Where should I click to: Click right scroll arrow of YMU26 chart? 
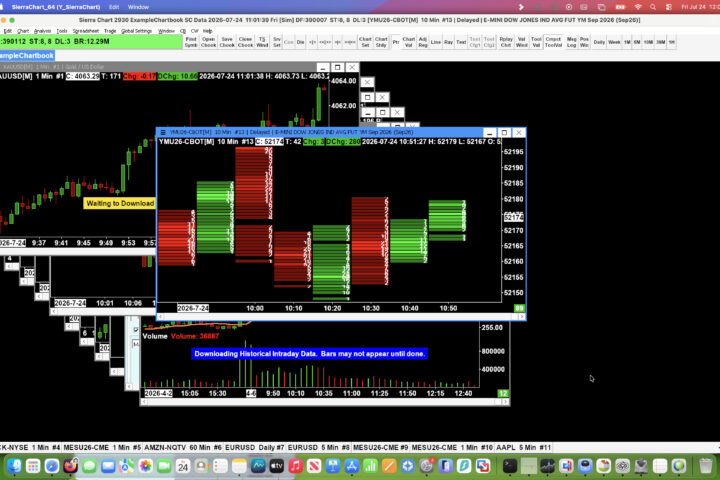tap(522, 316)
